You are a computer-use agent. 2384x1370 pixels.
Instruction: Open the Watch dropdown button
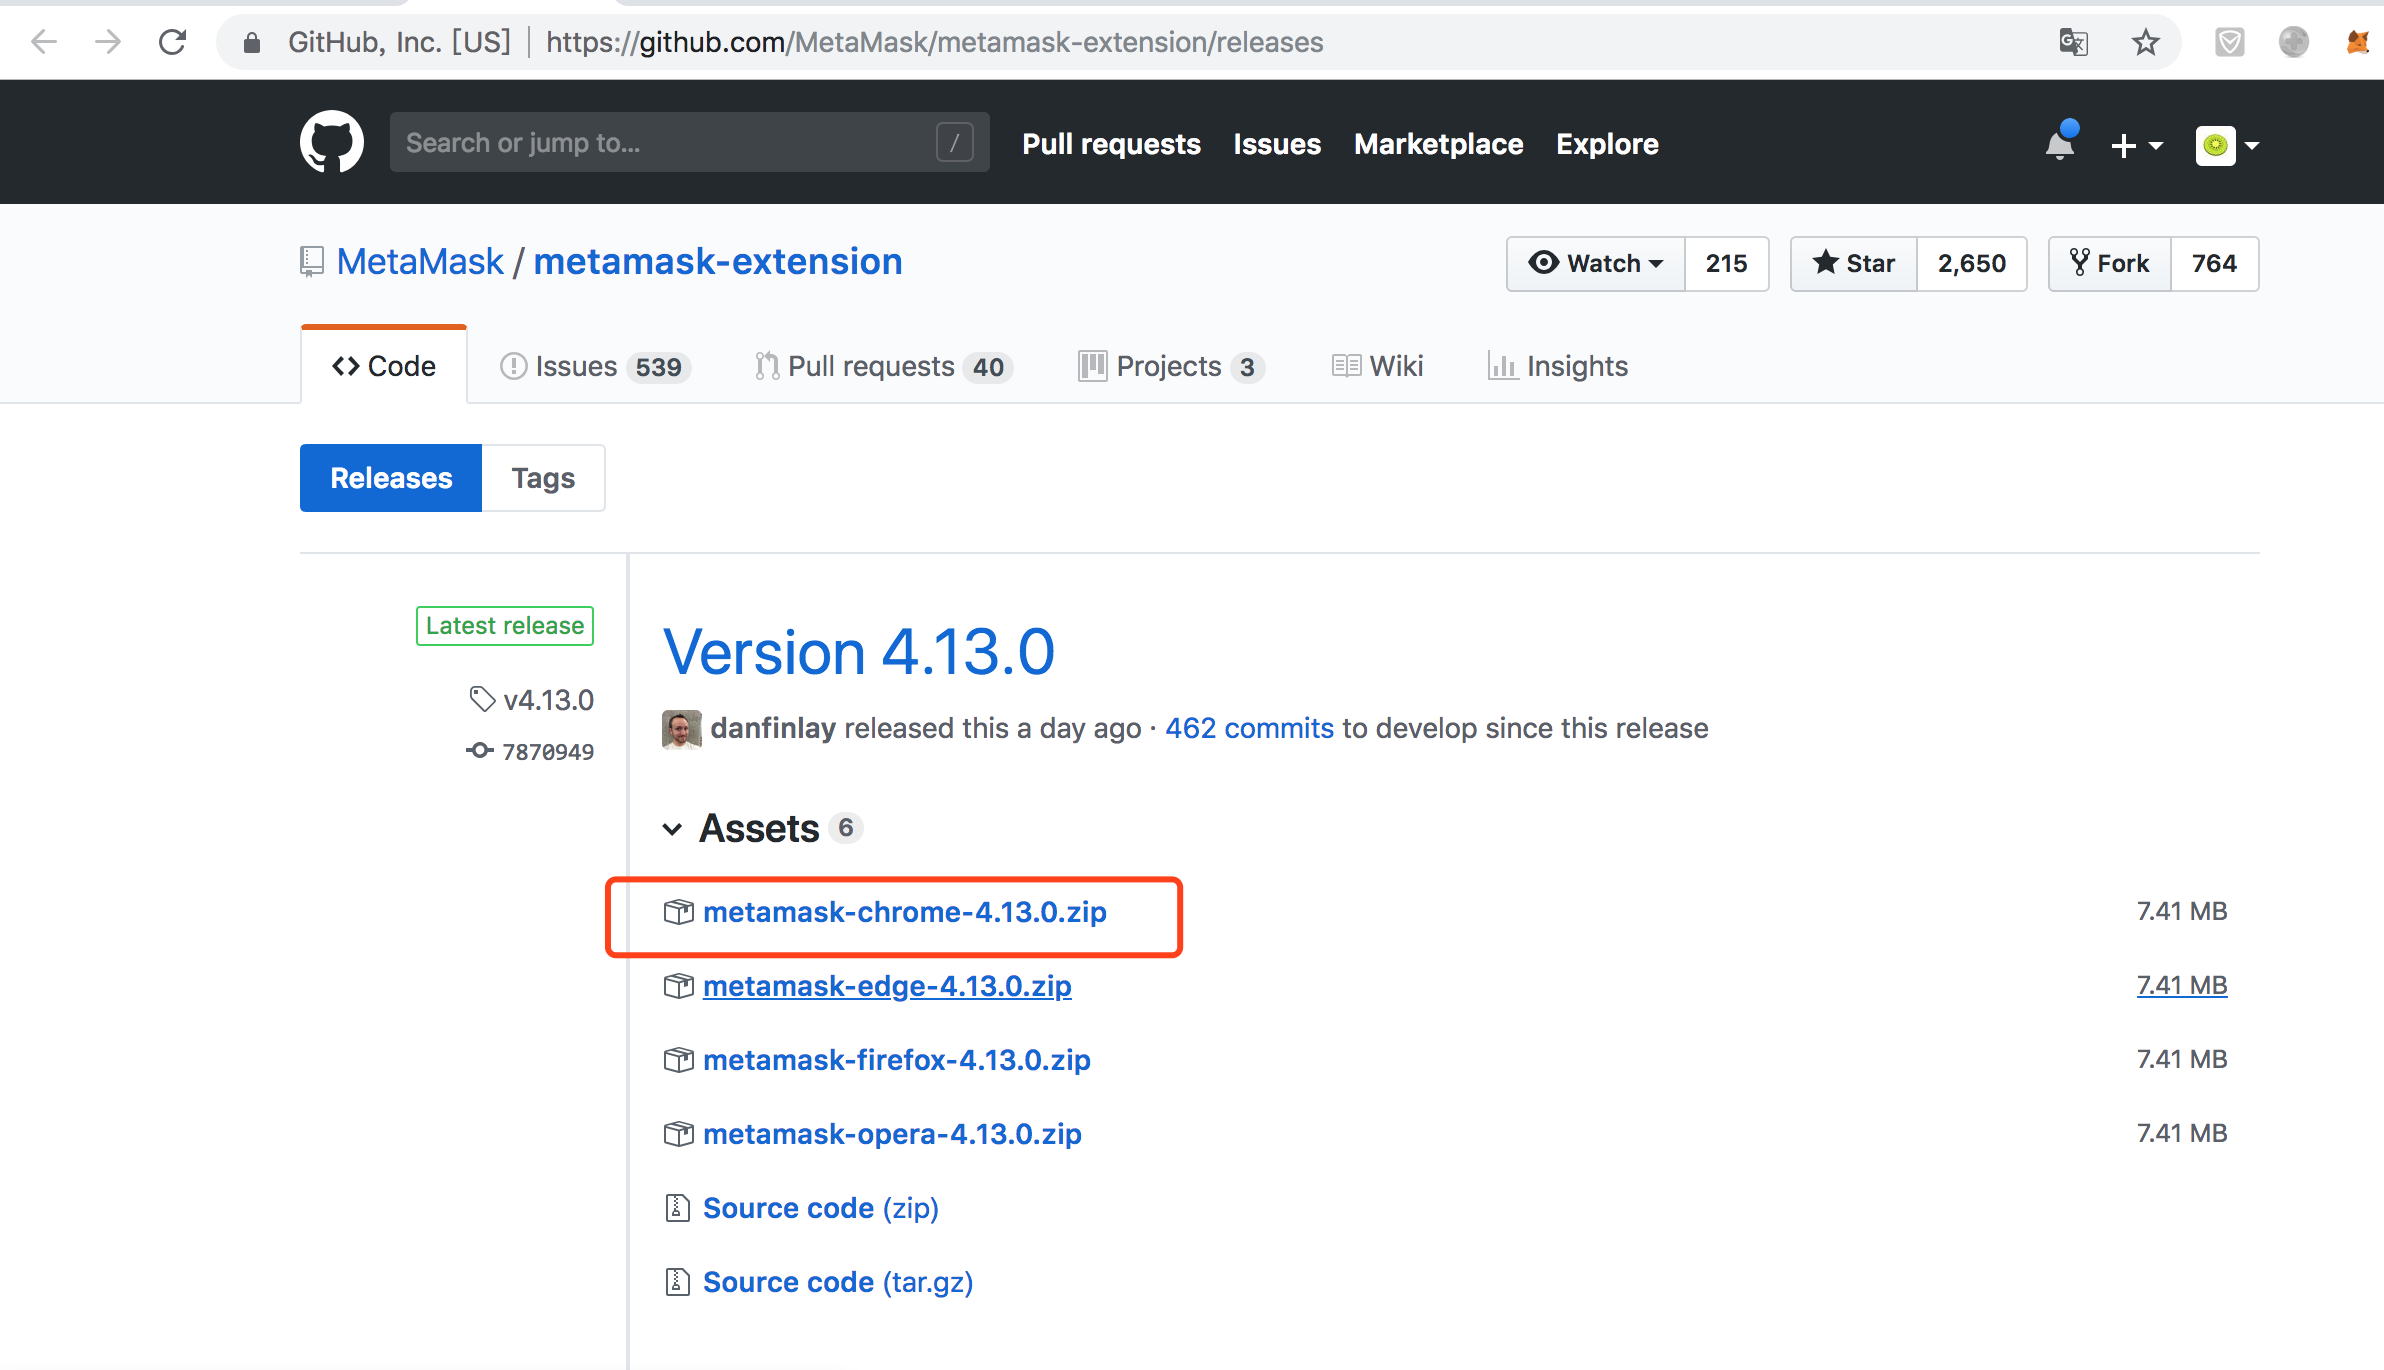(x=1596, y=263)
